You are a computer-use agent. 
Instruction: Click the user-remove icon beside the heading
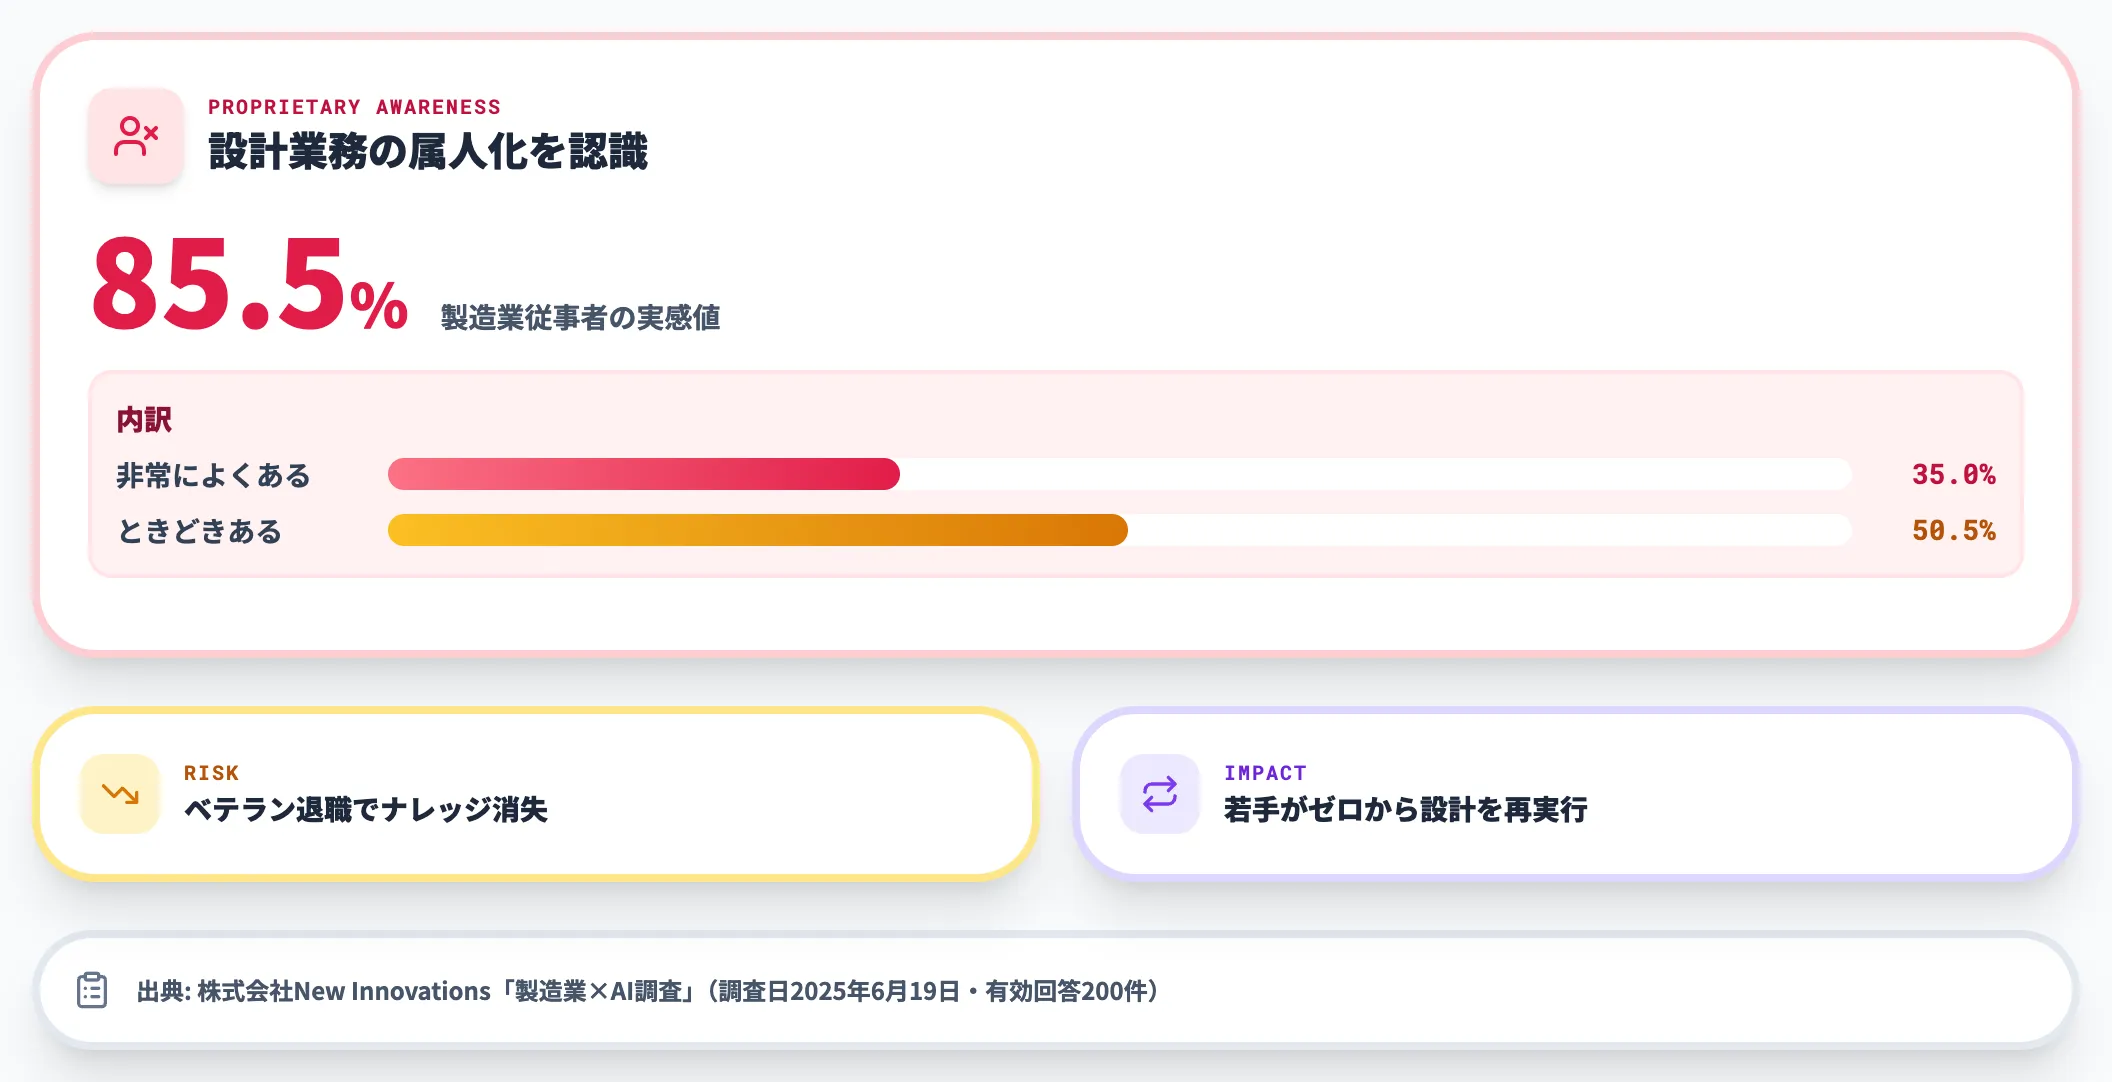(x=136, y=136)
